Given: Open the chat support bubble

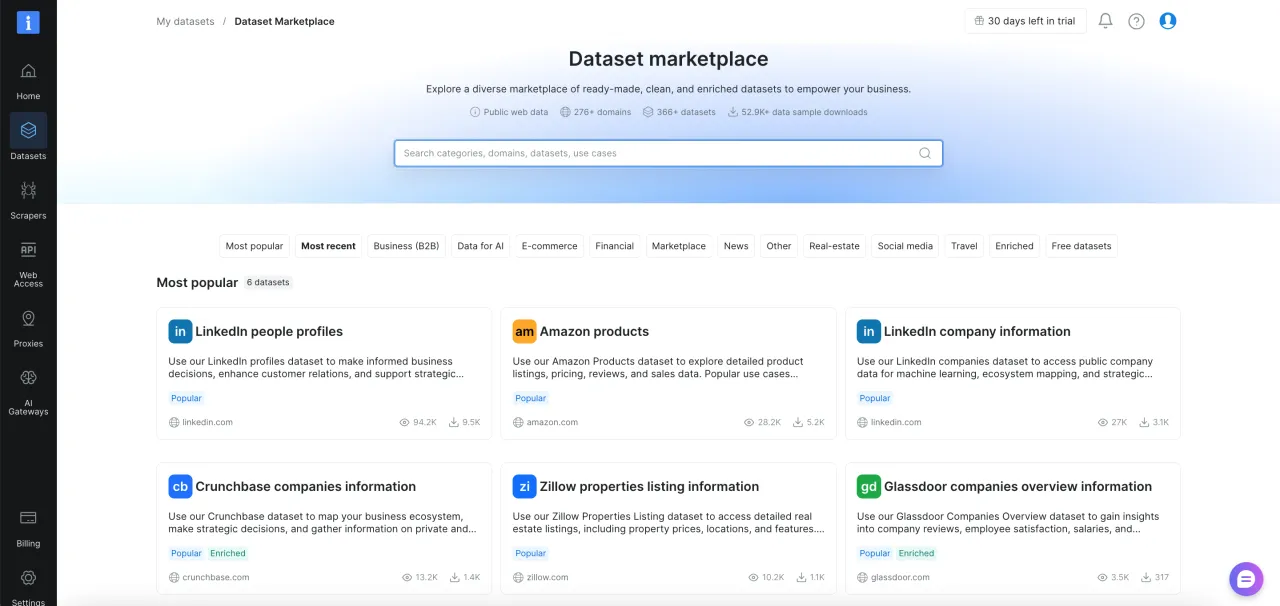Looking at the screenshot, I should coord(1246,578).
